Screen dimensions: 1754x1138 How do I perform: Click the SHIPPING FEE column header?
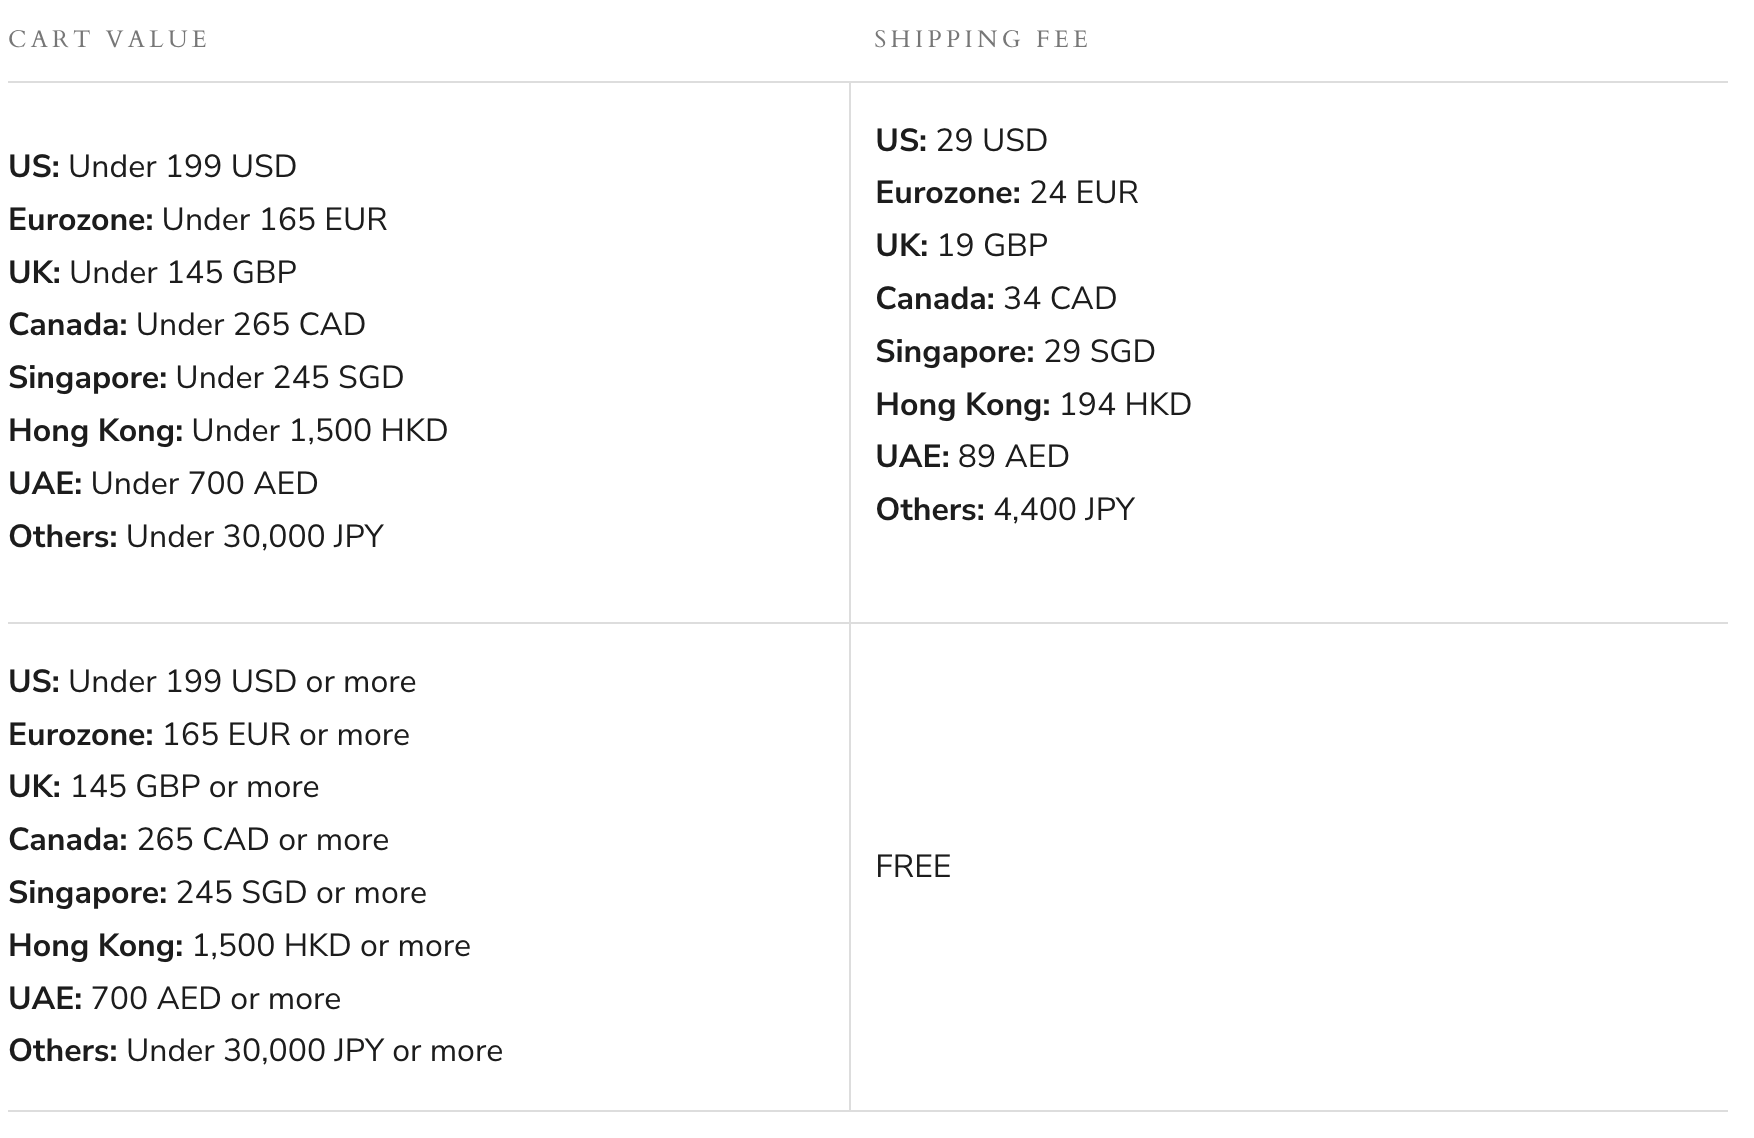pyautogui.click(x=981, y=39)
